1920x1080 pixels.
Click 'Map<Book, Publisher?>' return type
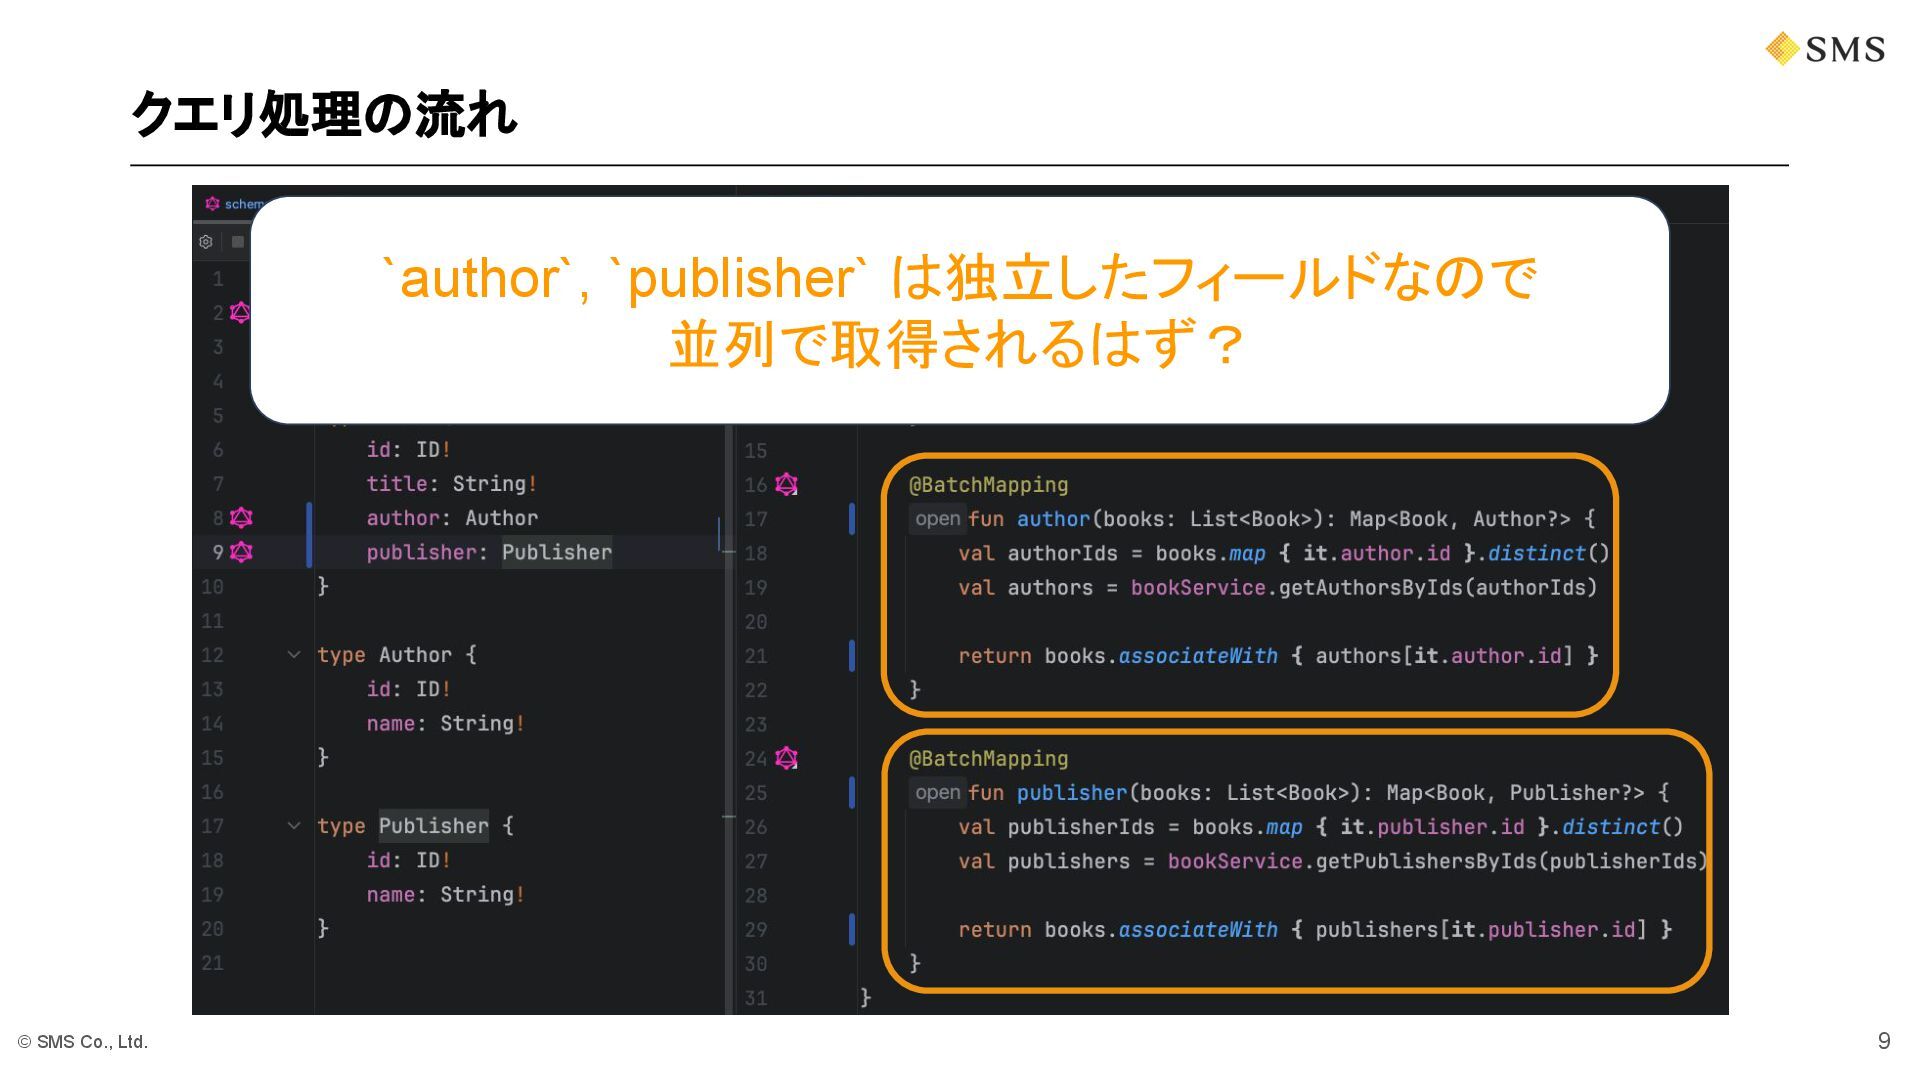1516,793
